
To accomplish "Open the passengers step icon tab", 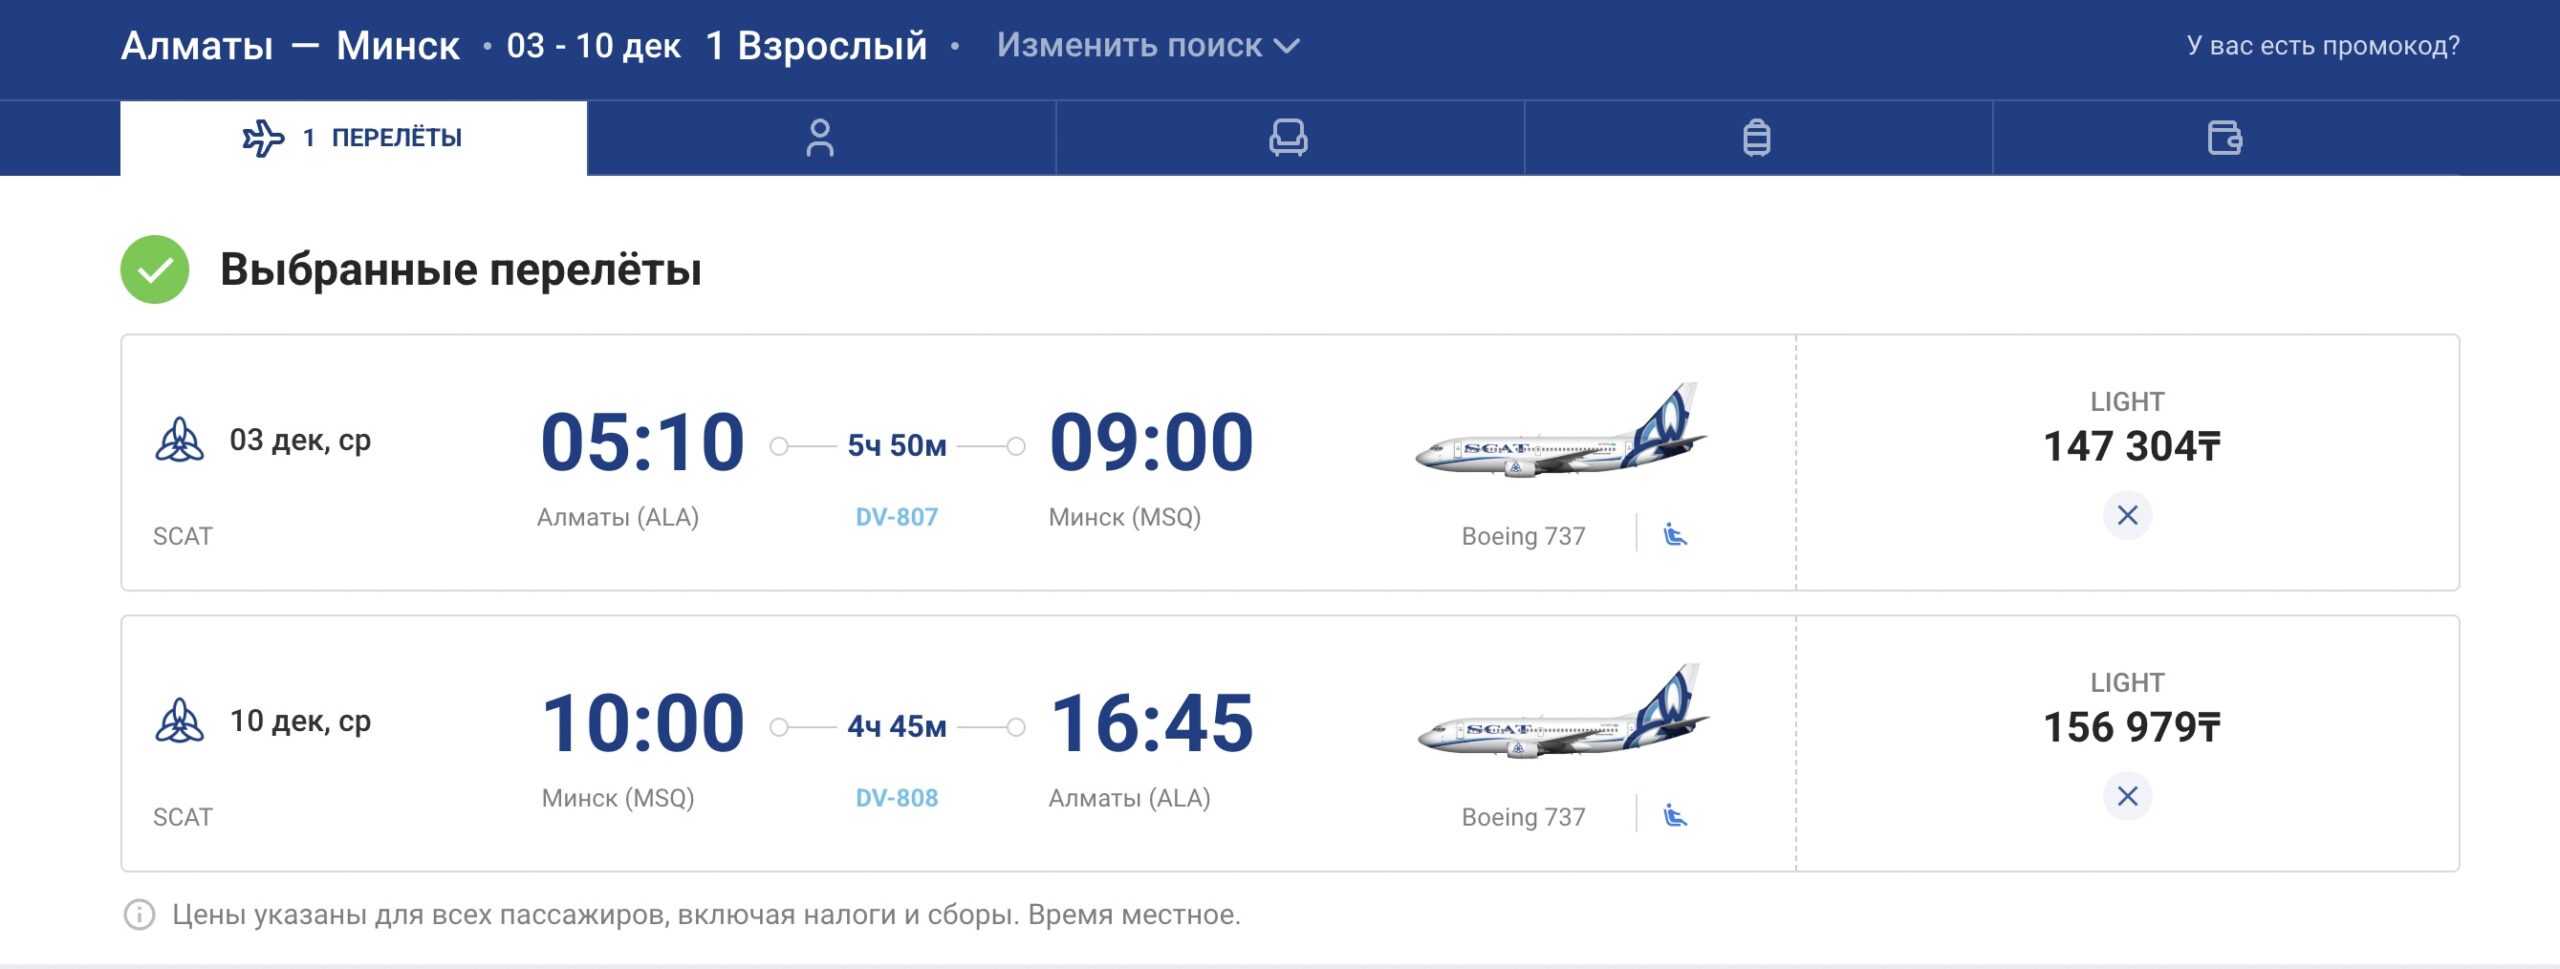I will 820,138.
